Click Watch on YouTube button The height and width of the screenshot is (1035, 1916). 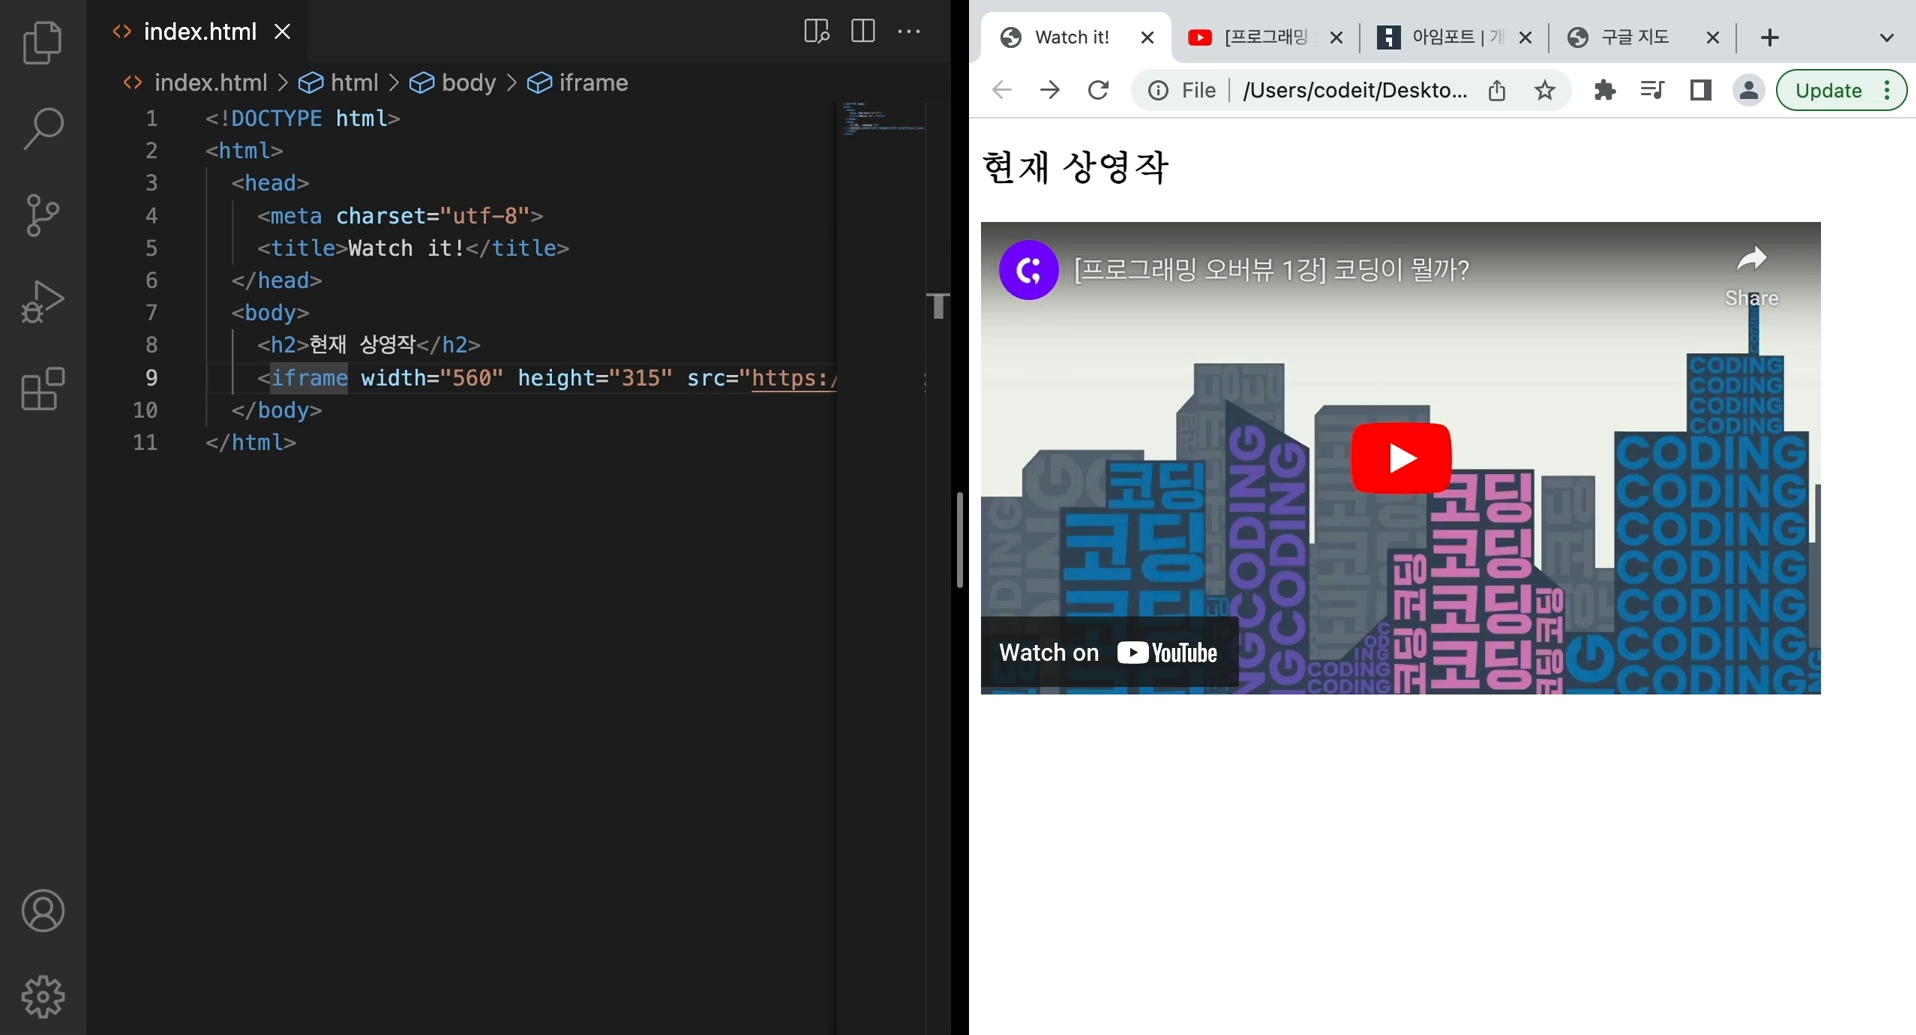[x=1109, y=653]
